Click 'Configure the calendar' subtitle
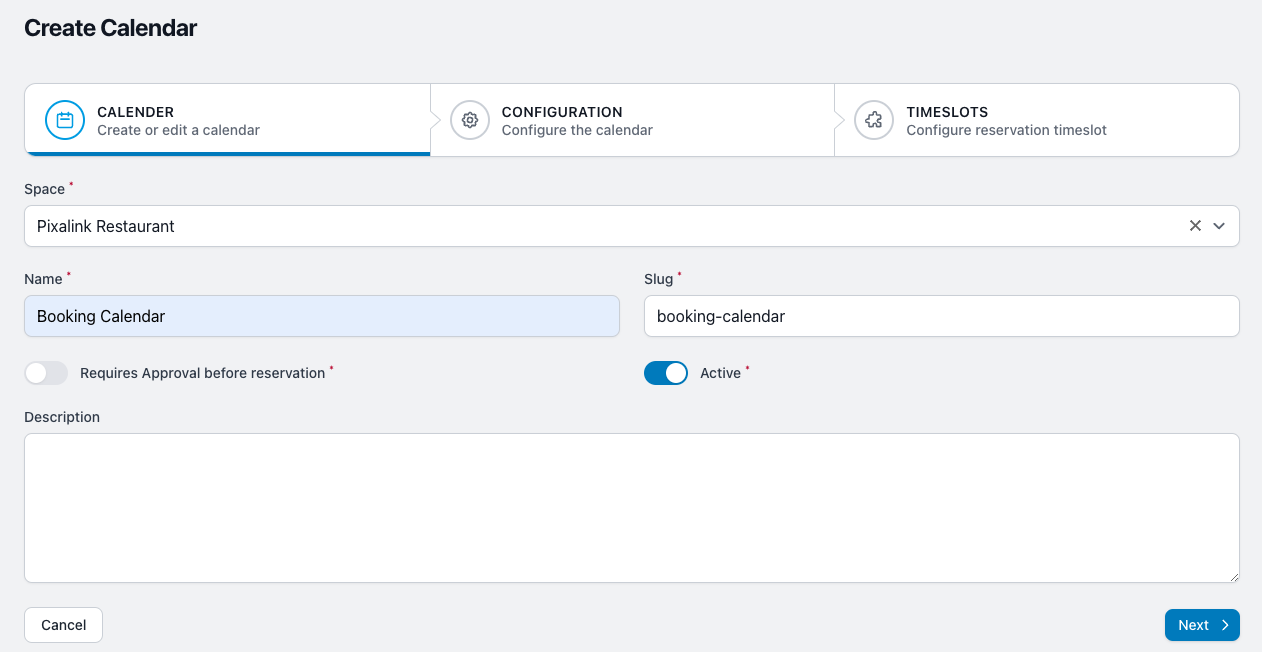 577,130
